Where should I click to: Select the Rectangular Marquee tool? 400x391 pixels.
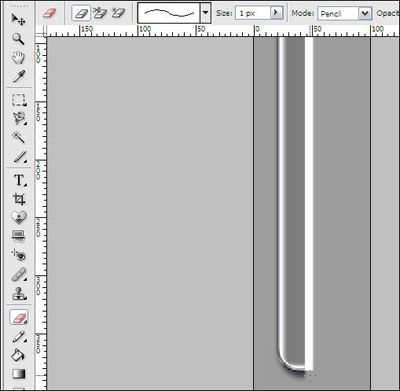pyautogui.click(x=19, y=100)
